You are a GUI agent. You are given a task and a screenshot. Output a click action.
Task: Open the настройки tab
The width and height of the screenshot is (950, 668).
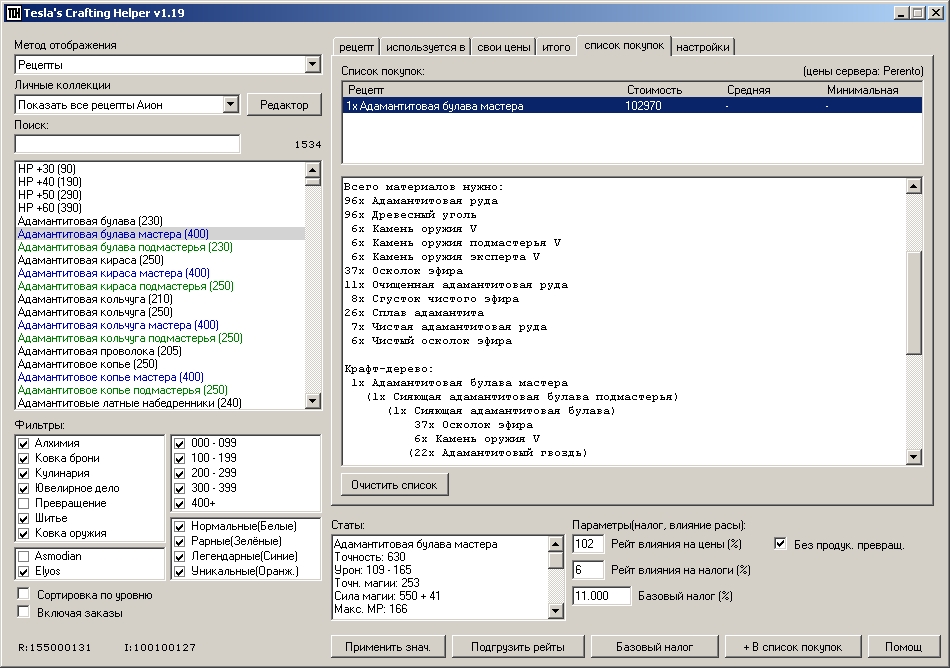[703, 47]
